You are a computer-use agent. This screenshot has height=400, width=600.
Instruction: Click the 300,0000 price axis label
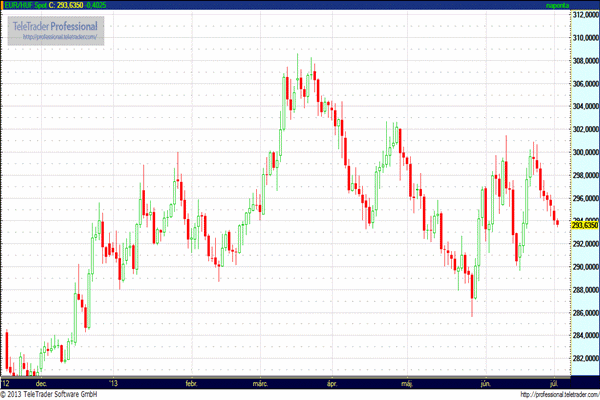[x=584, y=152]
